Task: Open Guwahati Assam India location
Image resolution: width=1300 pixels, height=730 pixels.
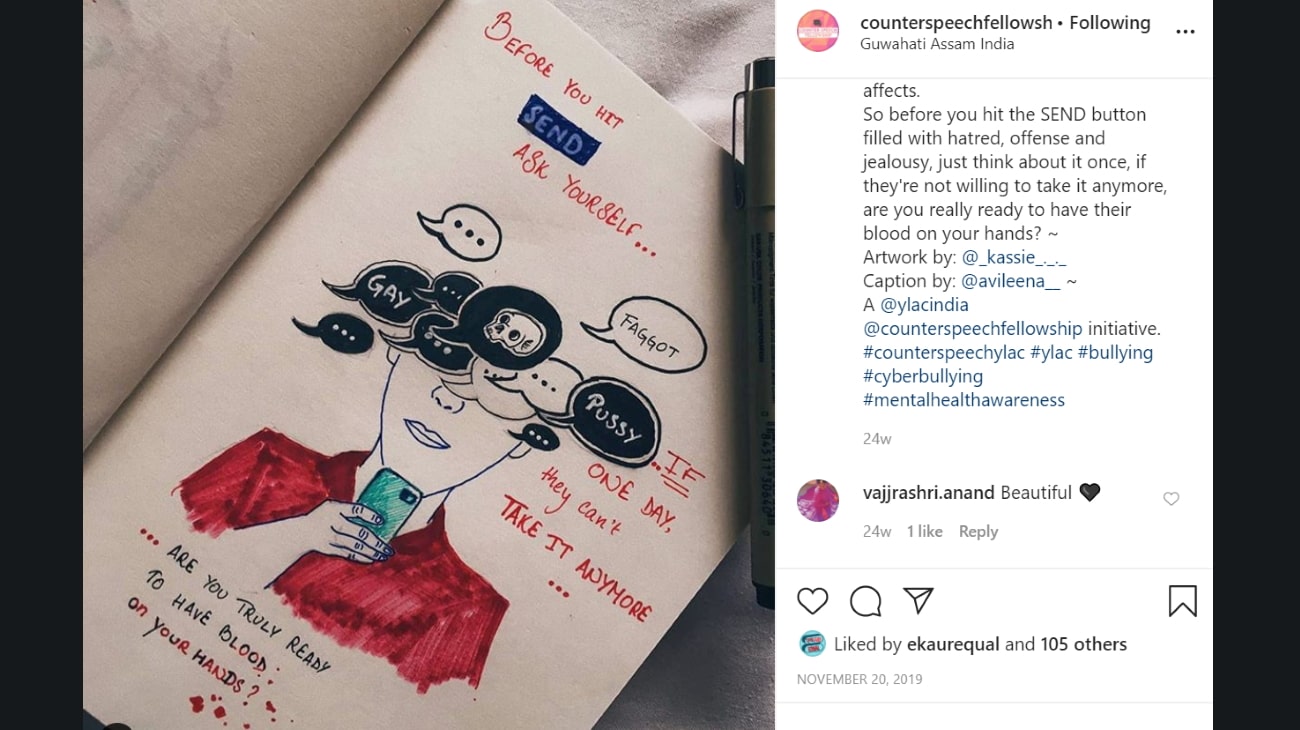Action: pos(937,44)
